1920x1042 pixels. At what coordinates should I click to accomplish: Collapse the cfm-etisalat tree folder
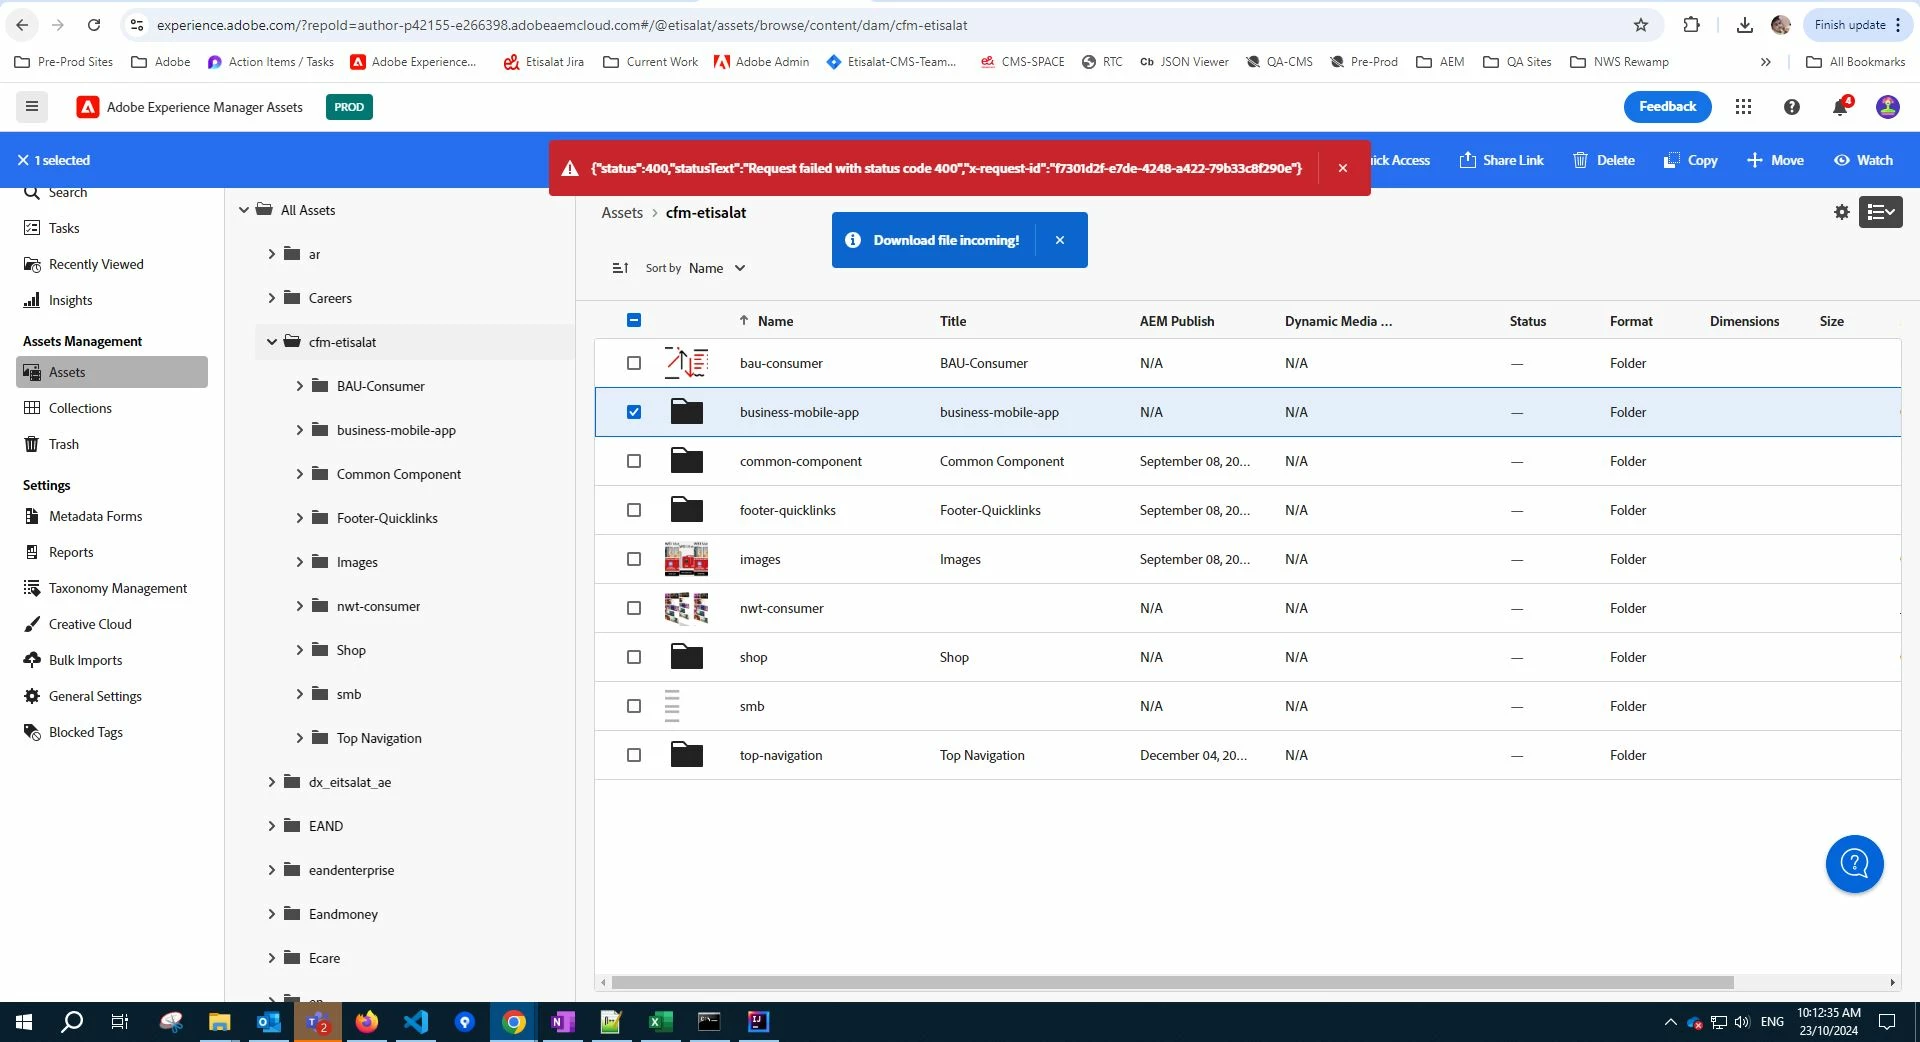tap(271, 342)
